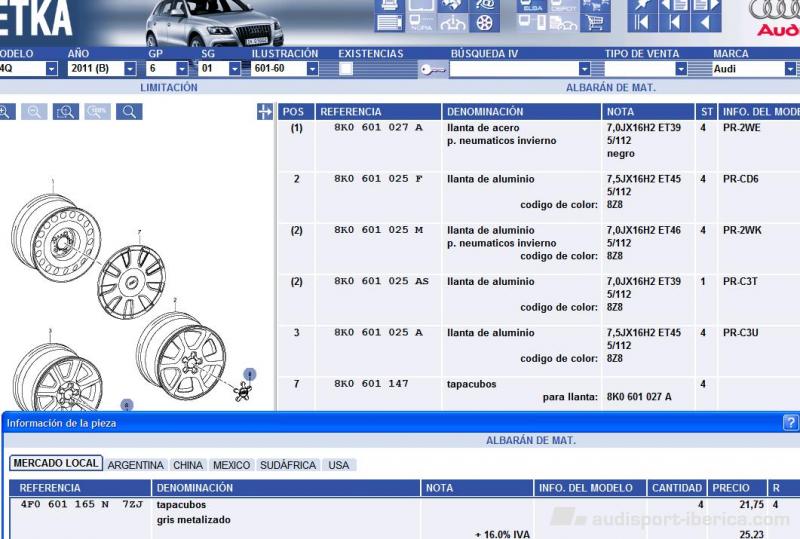Image resolution: width=800 pixels, height=539 pixels.
Task: Open the Ilustración 601-60 dropdown
Action: pyautogui.click(x=312, y=68)
